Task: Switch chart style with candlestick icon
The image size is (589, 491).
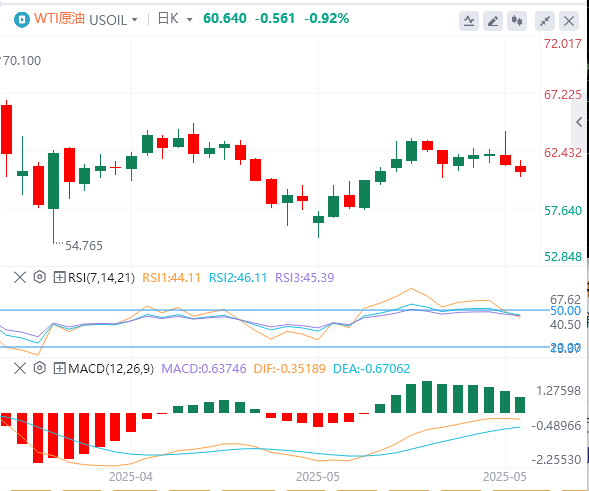Action: click(x=517, y=21)
